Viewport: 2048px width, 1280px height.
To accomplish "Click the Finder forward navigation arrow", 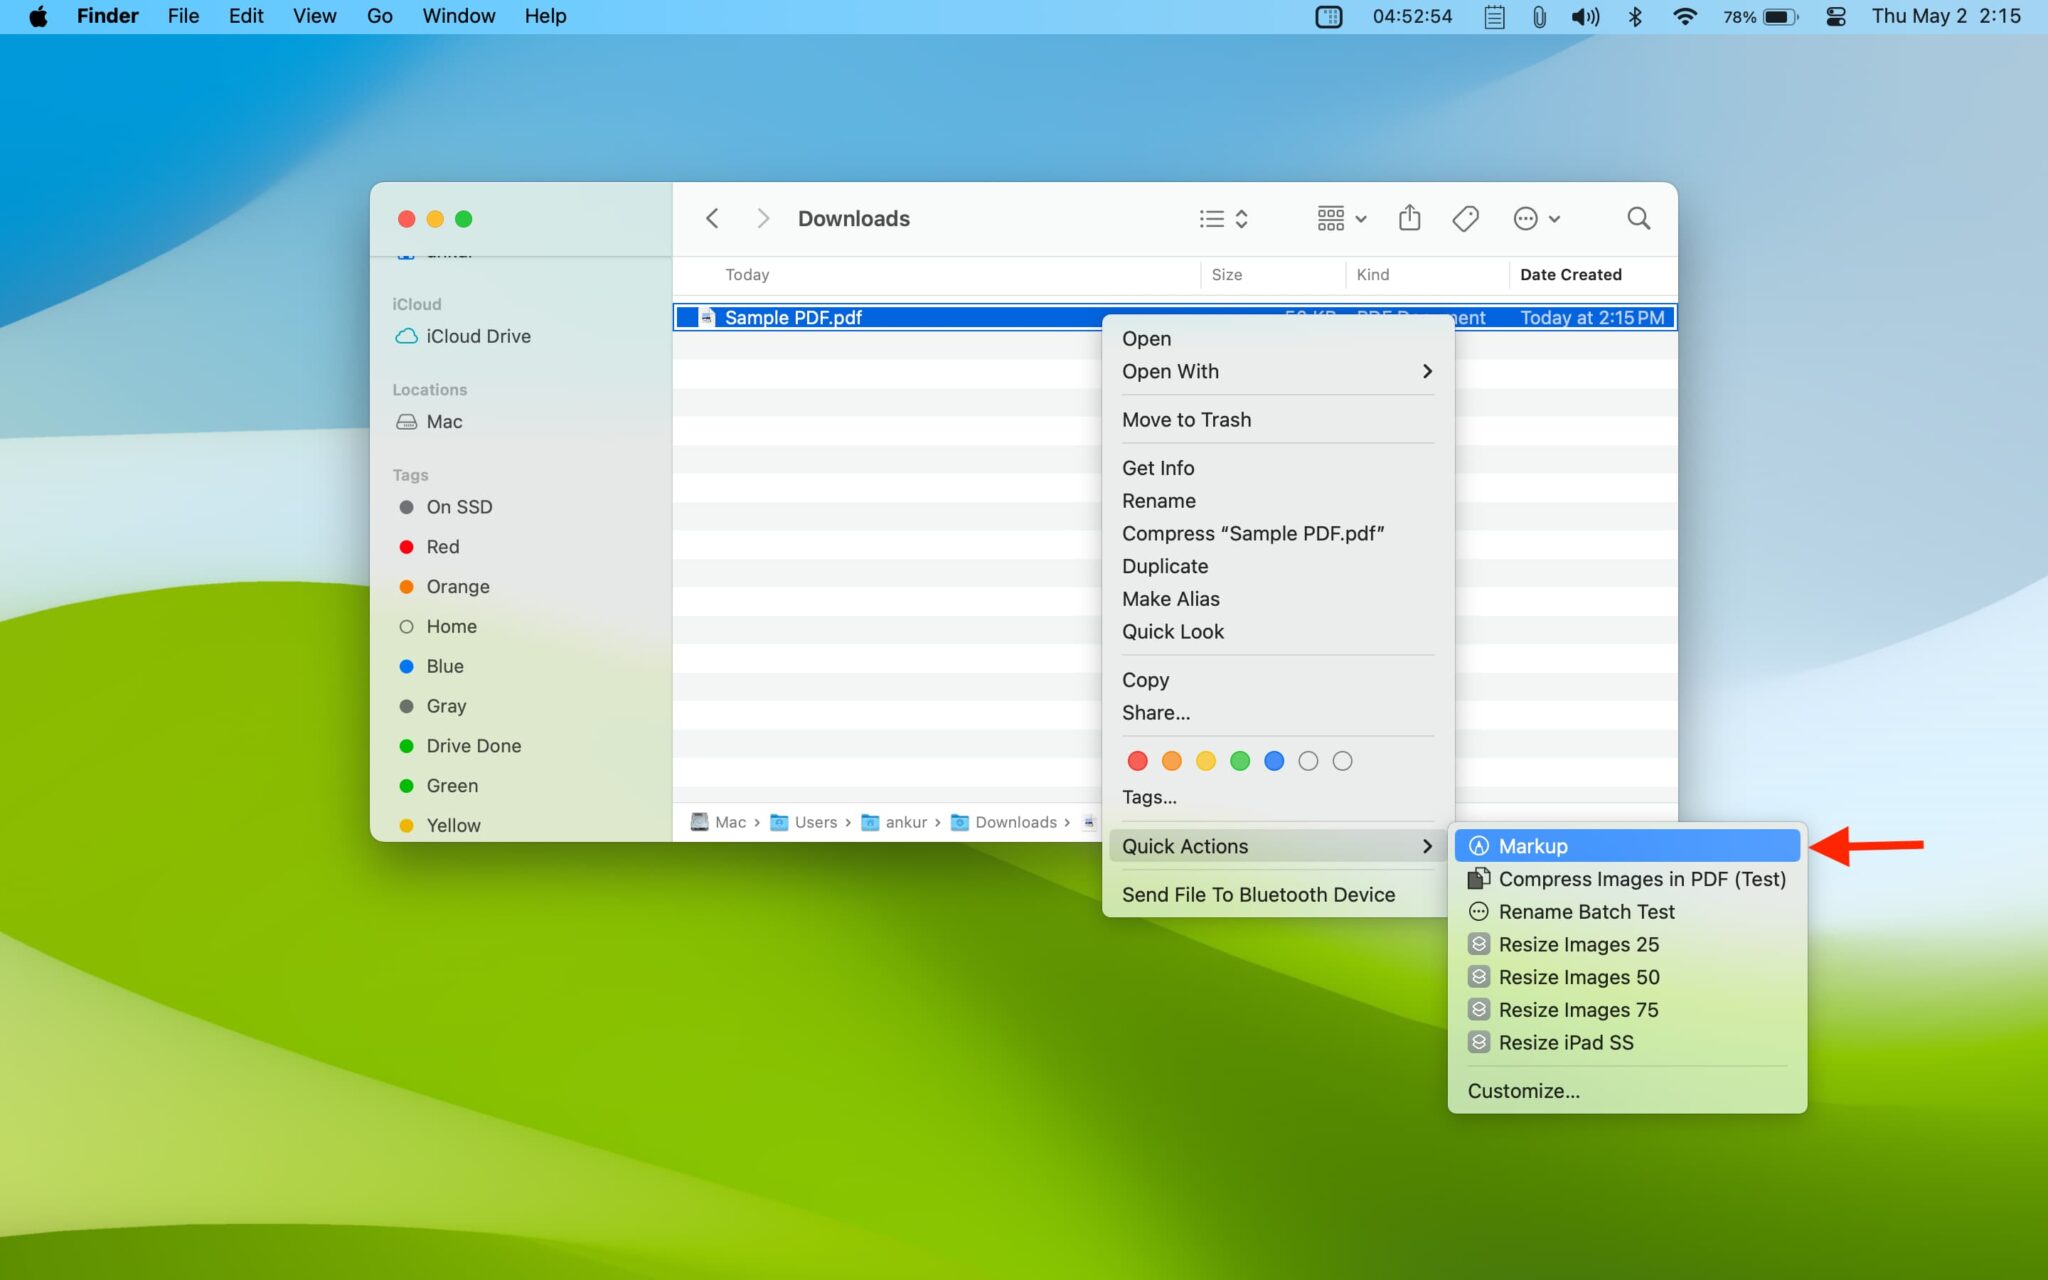I will pyautogui.click(x=763, y=218).
